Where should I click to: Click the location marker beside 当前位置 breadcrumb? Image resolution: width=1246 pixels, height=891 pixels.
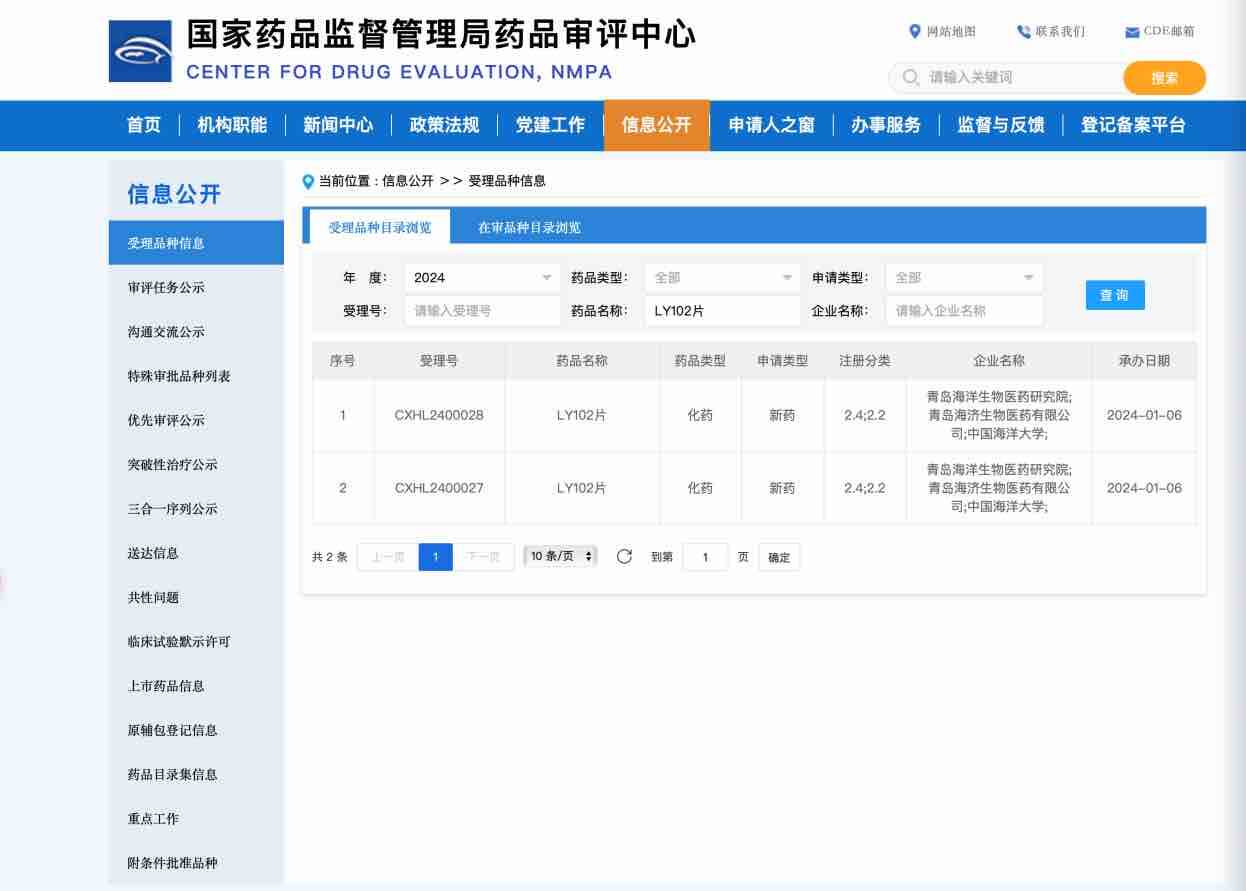click(x=307, y=181)
